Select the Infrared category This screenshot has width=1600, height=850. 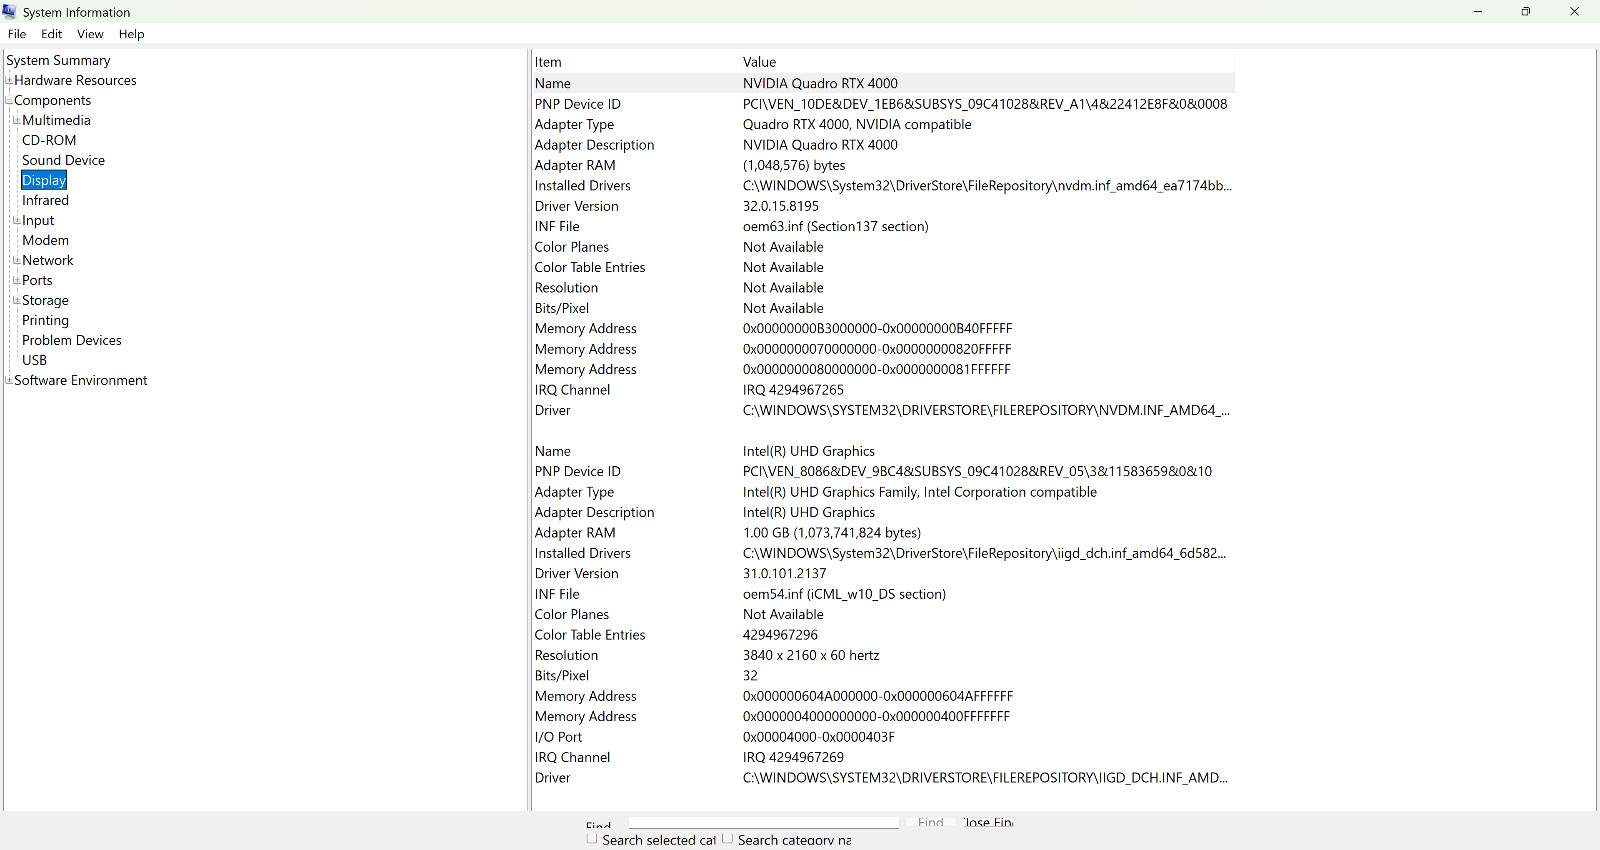coord(45,201)
